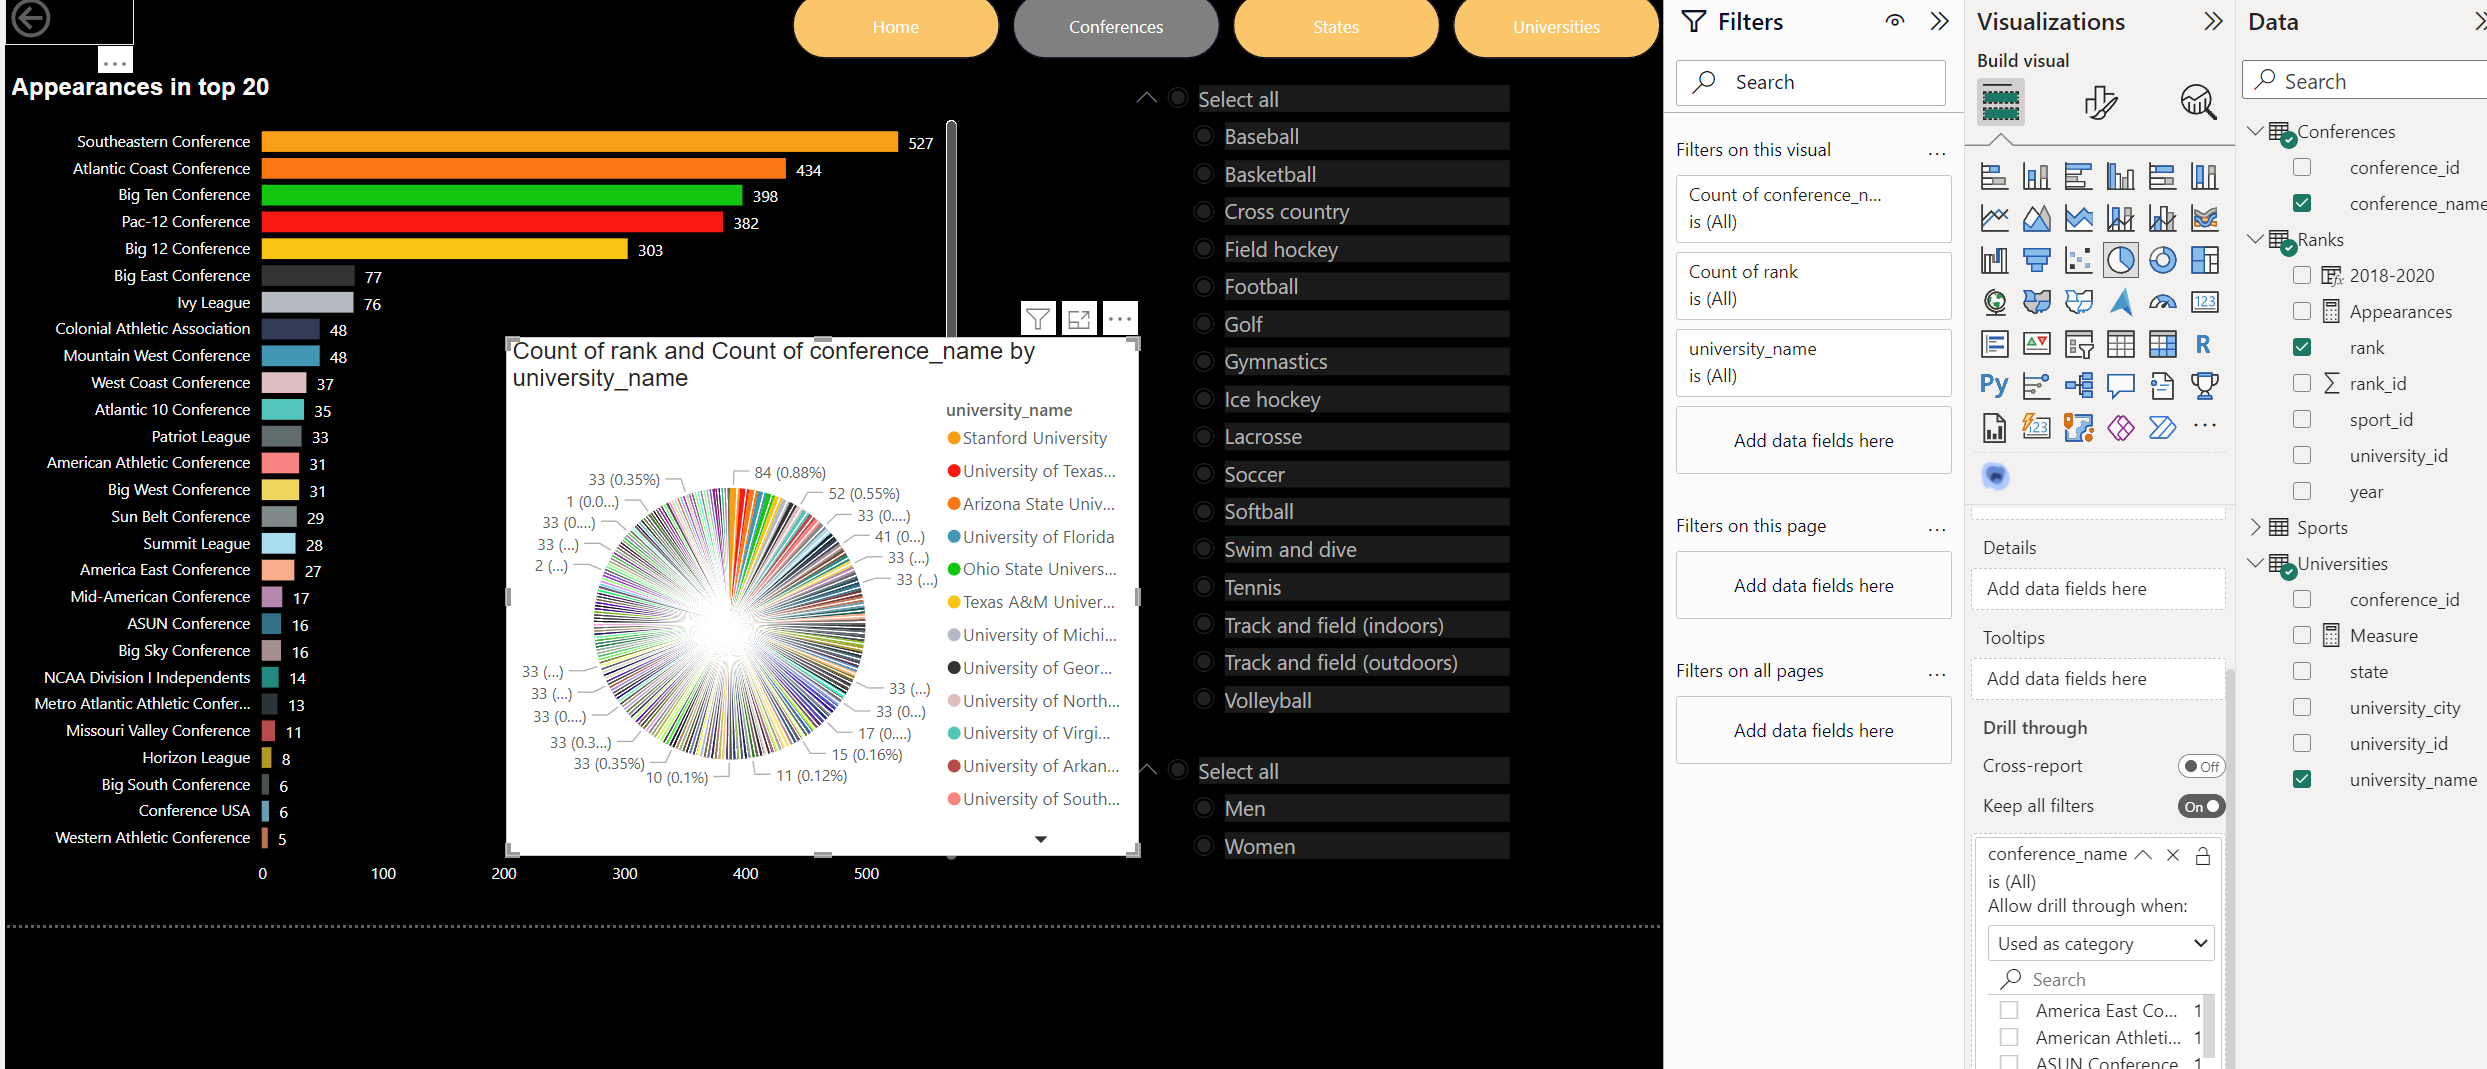The width and height of the screenshot is (2487, 1069).
Task: Collapse the Filters pane with double chevron
Action: [1939, 21]
